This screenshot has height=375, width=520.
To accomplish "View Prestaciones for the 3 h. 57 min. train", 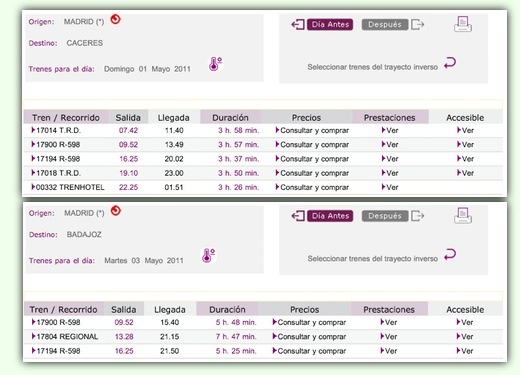I will point(390,145).
